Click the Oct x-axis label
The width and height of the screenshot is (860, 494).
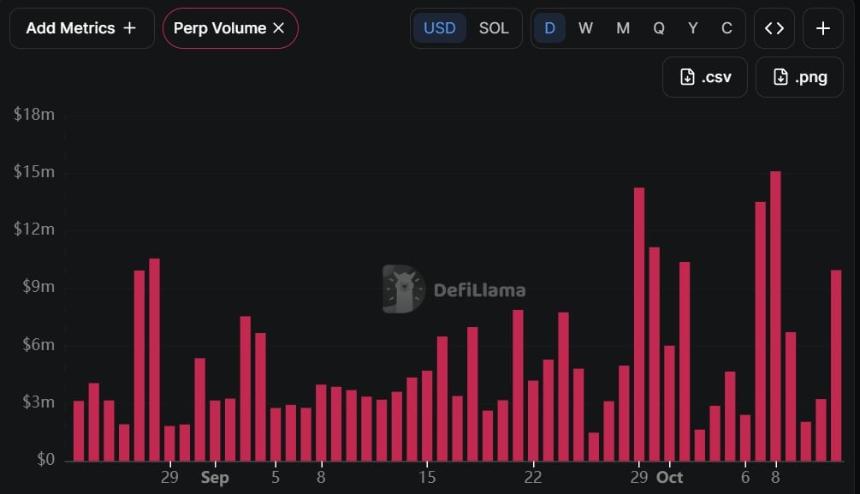[670, 478]
